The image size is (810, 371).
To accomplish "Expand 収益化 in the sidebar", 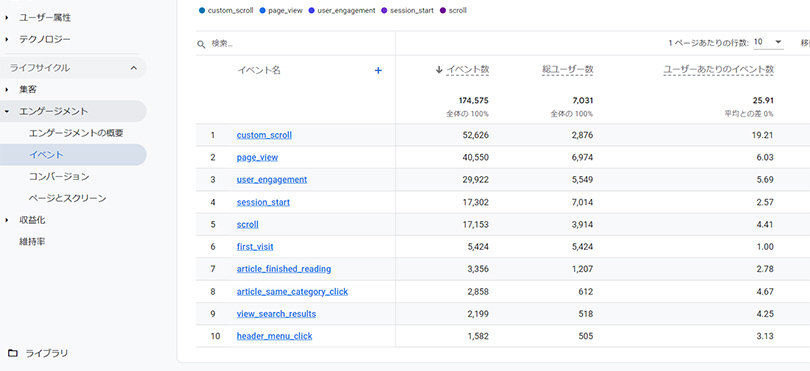I will click(7, 220).
